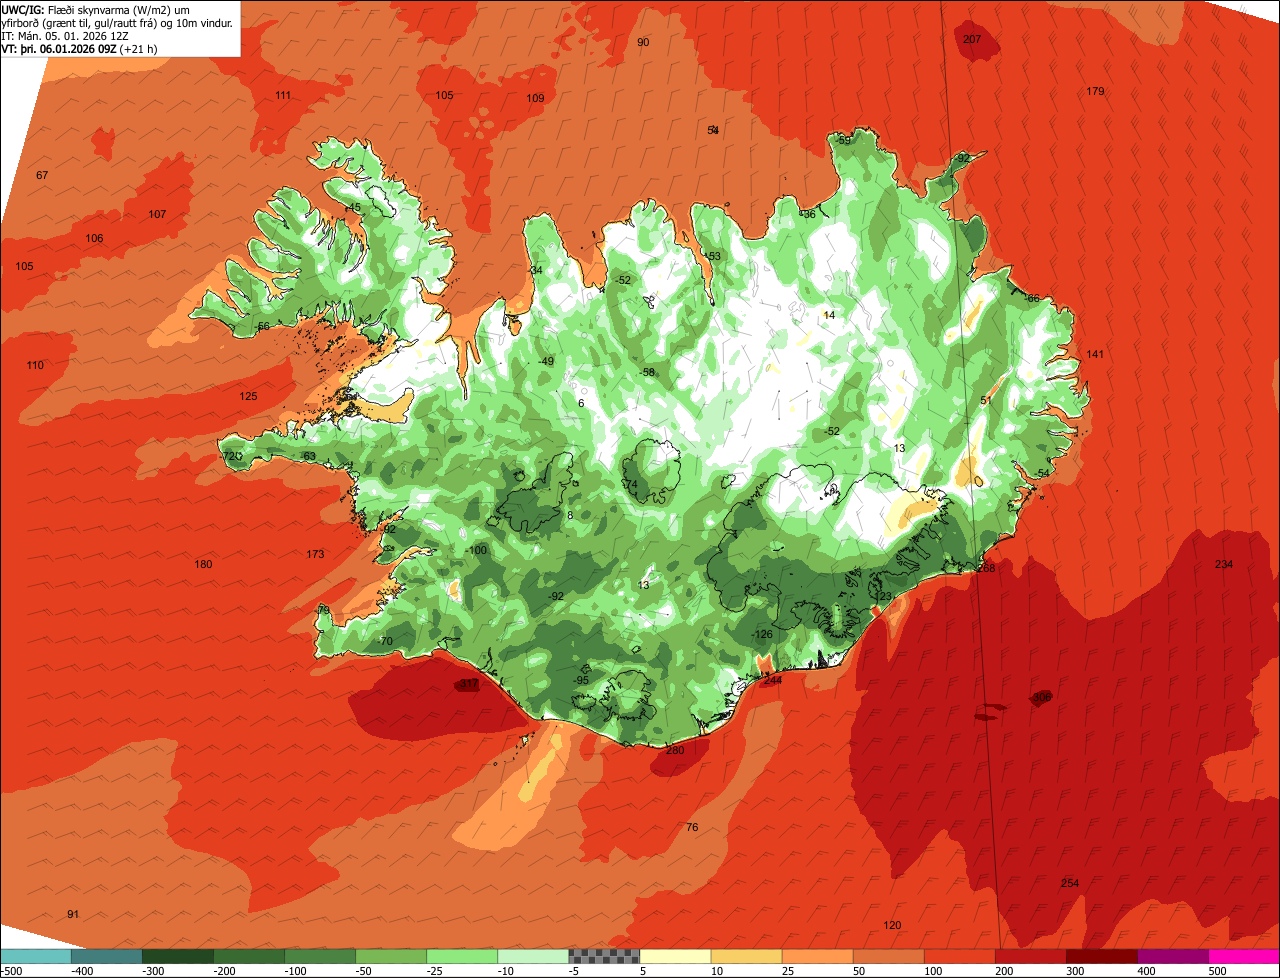
Task: Click the value -100 in southwest Iceland
Action: pyautogui.click(x=476, y=550)
